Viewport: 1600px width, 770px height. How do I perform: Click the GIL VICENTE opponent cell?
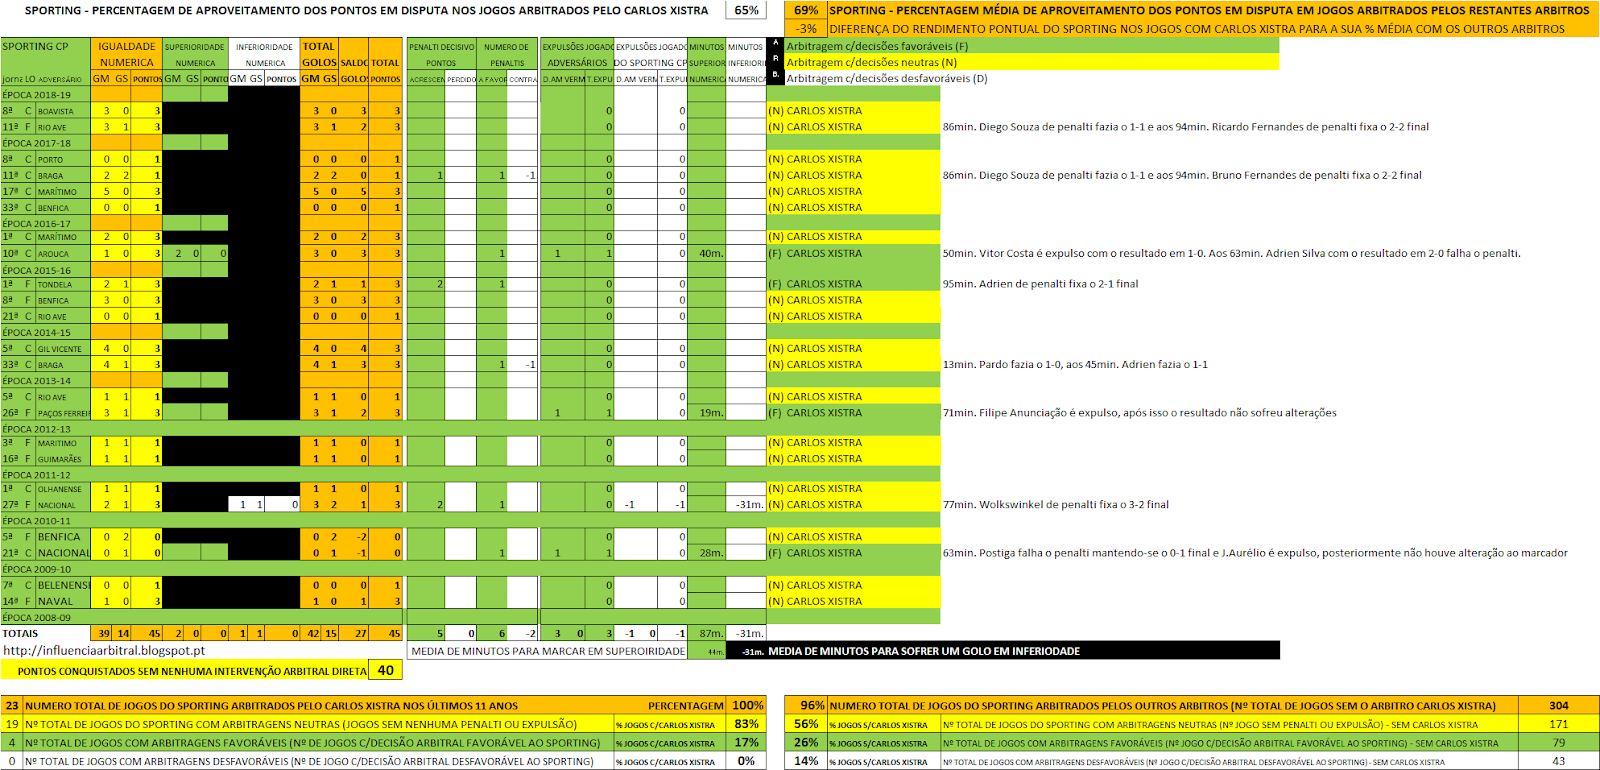pyautogui.click(x=63, y=349)
